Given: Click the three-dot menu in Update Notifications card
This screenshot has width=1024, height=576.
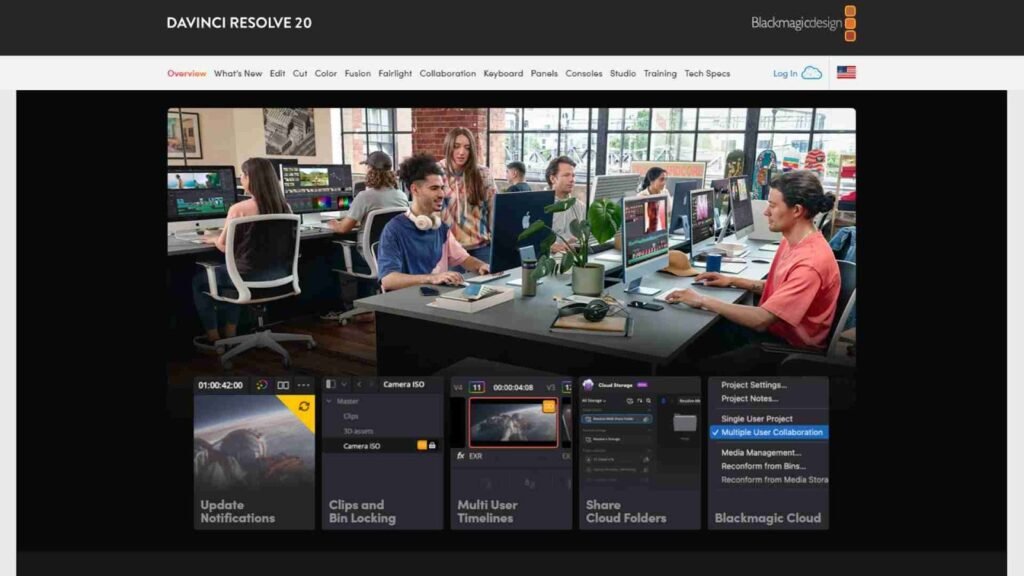Looking at the screenshot, I should click(304, 385).
